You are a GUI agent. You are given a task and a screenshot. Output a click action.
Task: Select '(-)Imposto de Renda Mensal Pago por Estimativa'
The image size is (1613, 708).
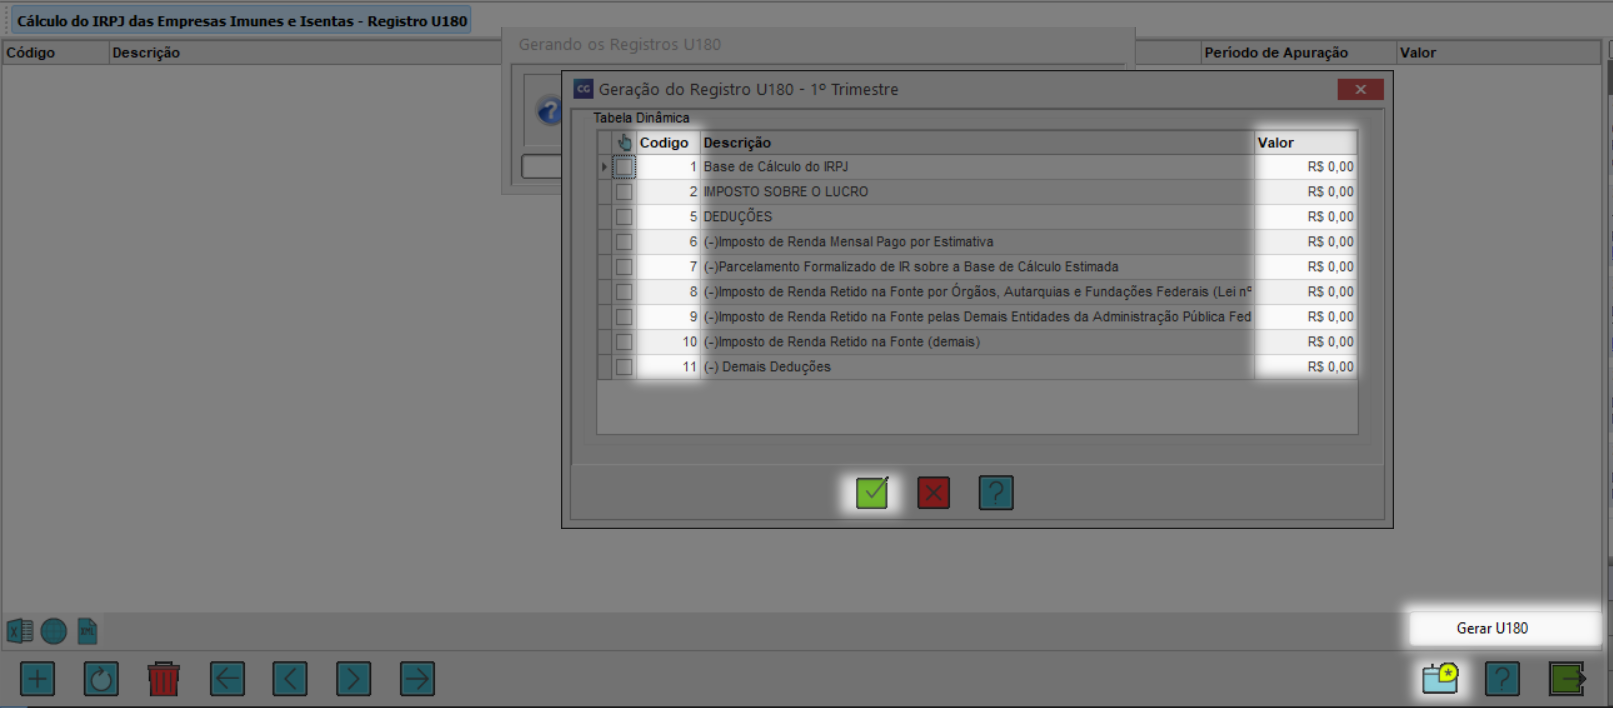[x=976, y=242]
